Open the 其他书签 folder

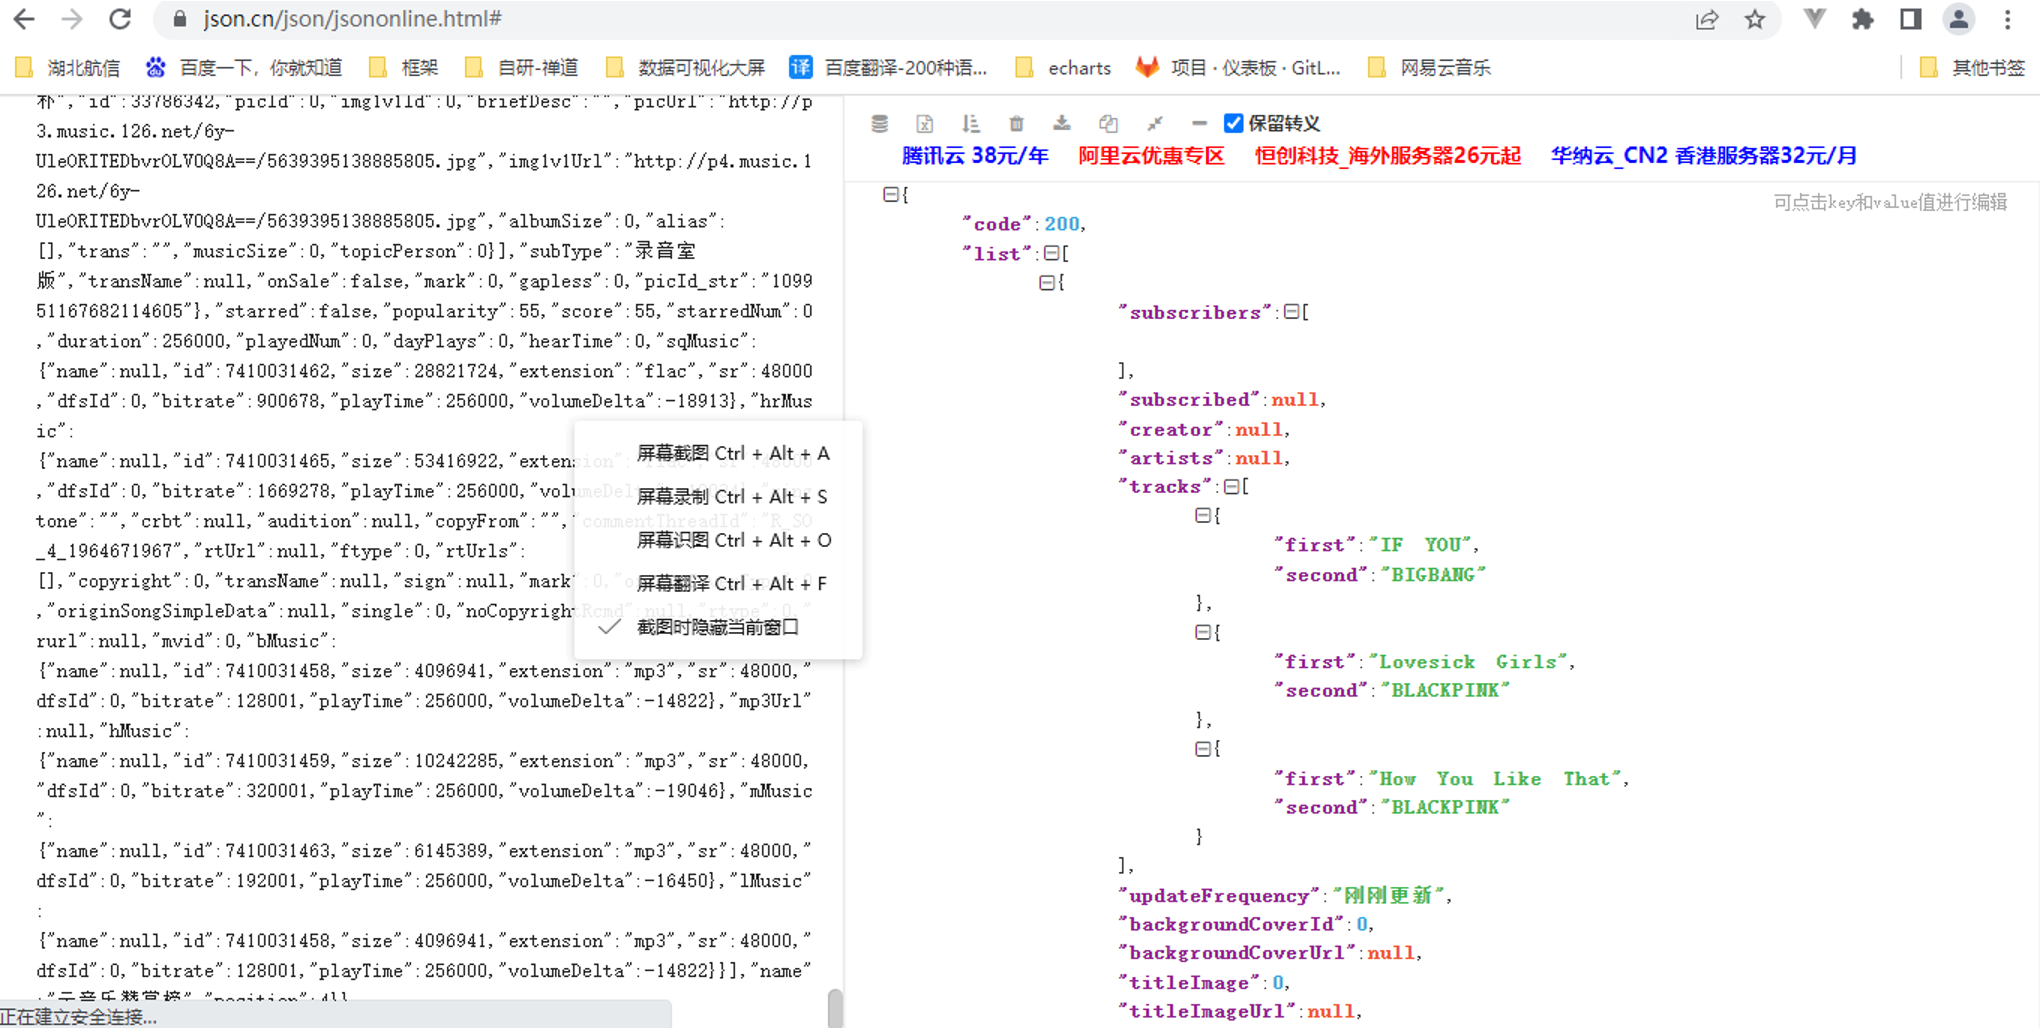[x=1972, y=68]
